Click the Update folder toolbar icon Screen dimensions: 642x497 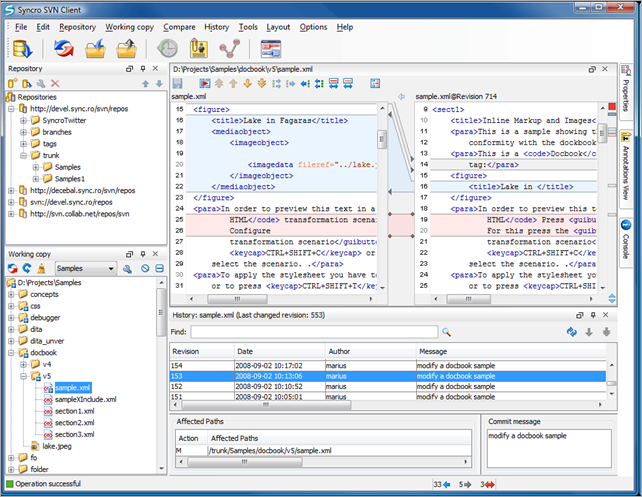tap(95, 47)
